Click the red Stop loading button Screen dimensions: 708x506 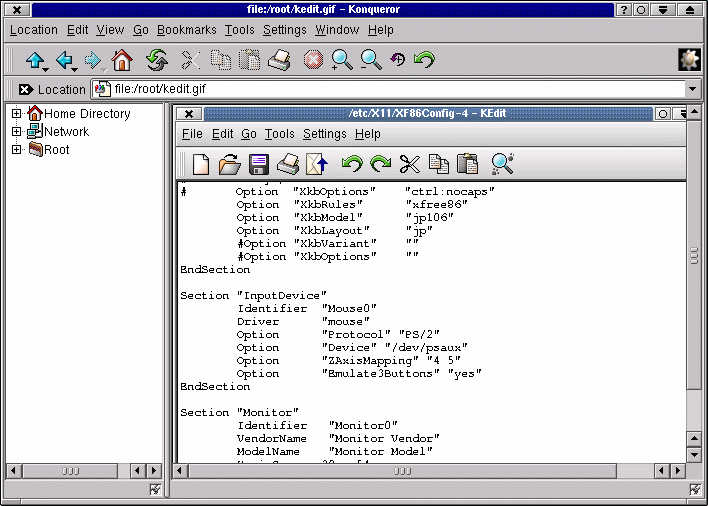[x=313, y=60]
